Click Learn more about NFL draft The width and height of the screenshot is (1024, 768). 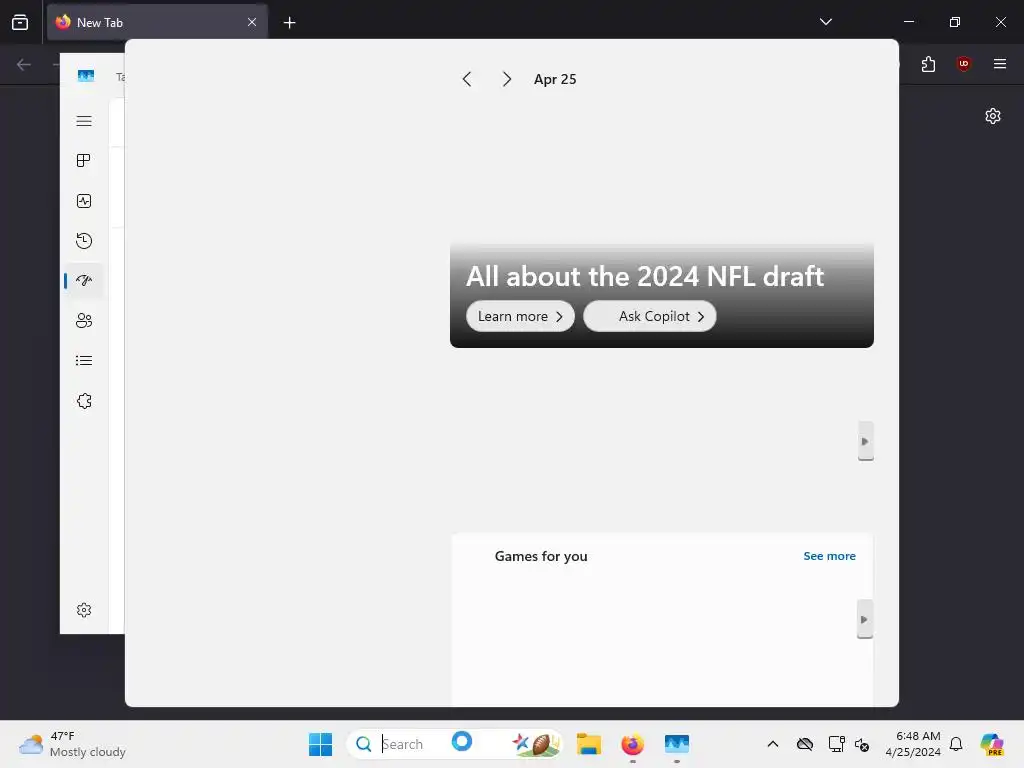click(x=520, y=316)
